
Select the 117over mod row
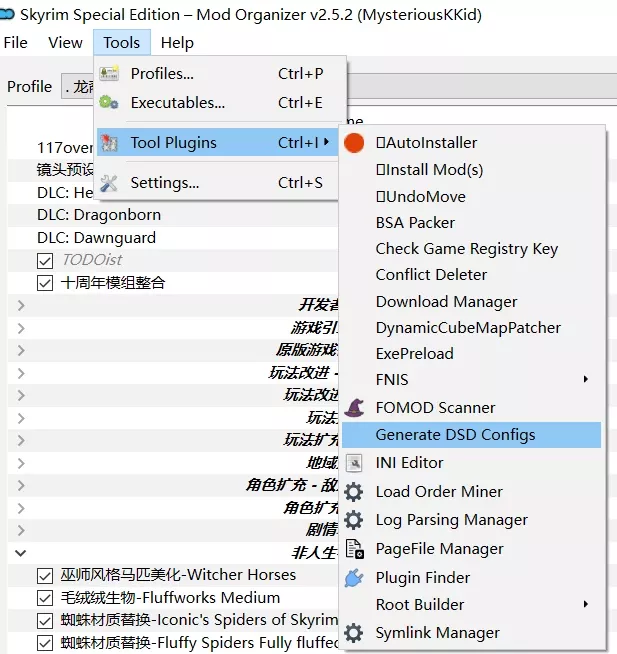point(50,148)
